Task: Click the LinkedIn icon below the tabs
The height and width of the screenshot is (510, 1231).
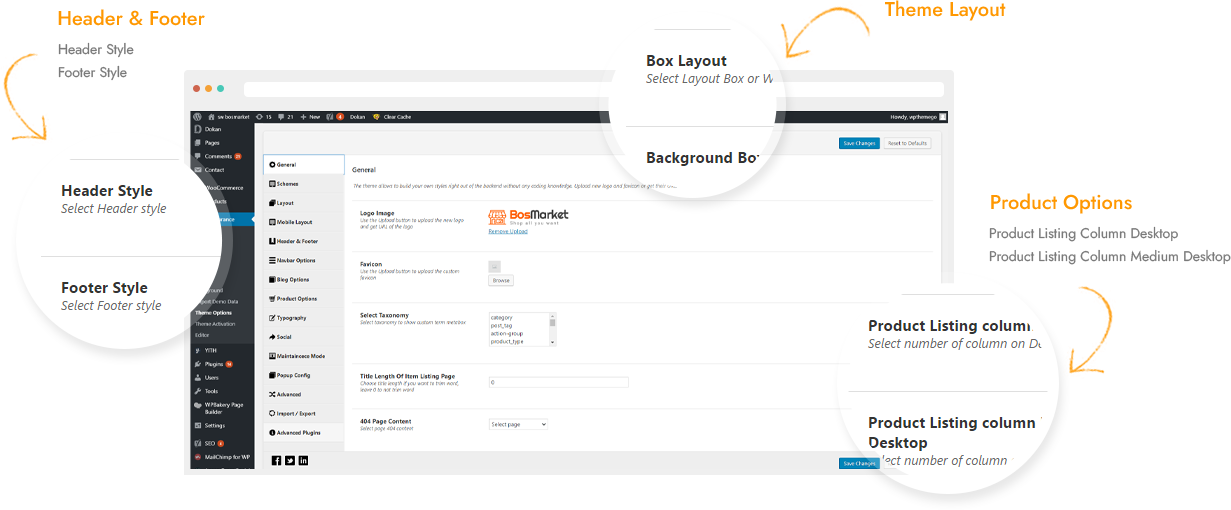Action: [303, 460]
